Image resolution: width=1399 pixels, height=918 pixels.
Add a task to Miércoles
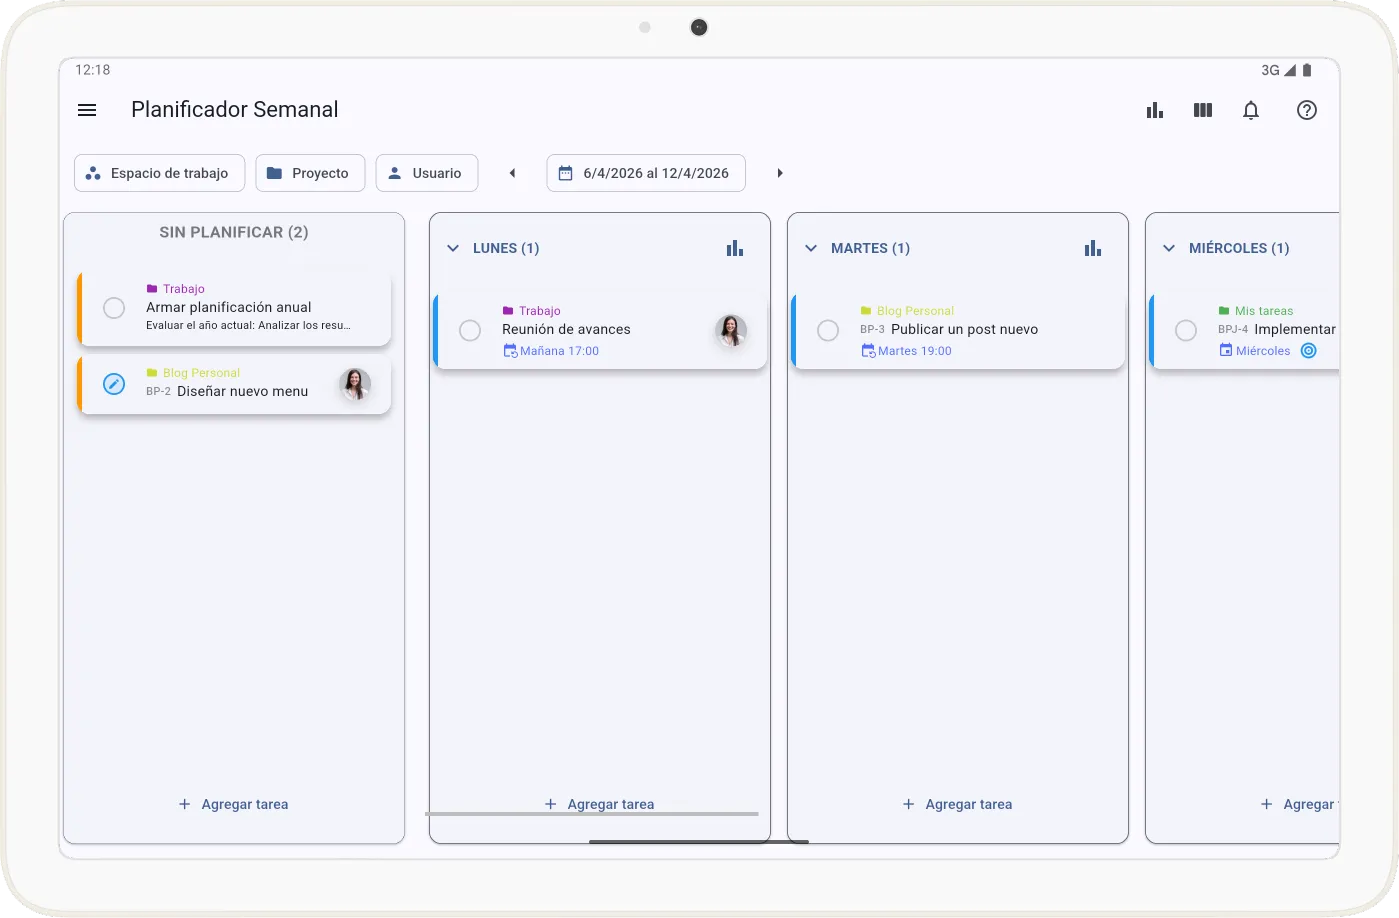click(x=1299, y=804)
